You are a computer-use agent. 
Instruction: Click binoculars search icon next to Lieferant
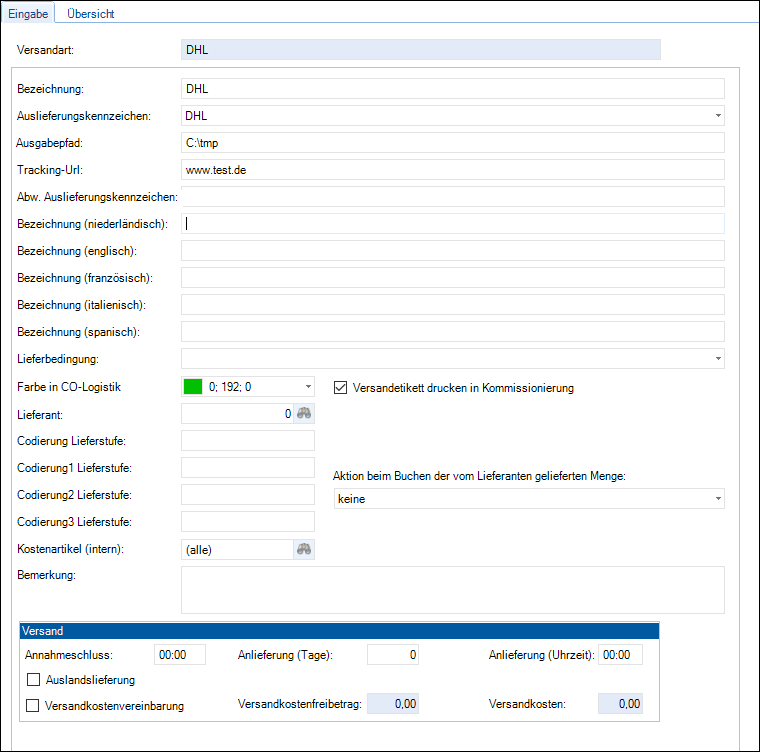pos(304,413)
